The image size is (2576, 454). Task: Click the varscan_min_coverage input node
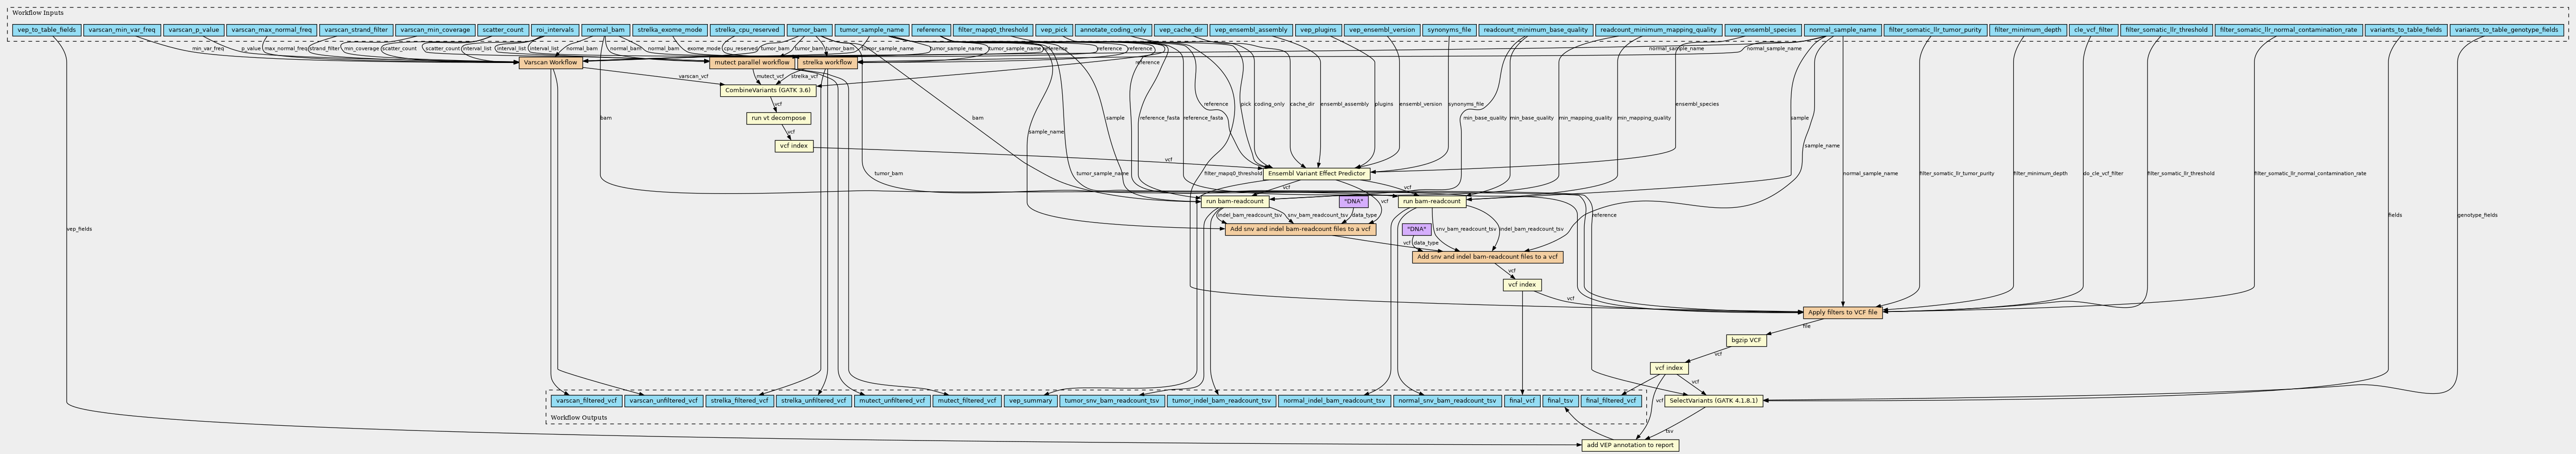point(434,30)
